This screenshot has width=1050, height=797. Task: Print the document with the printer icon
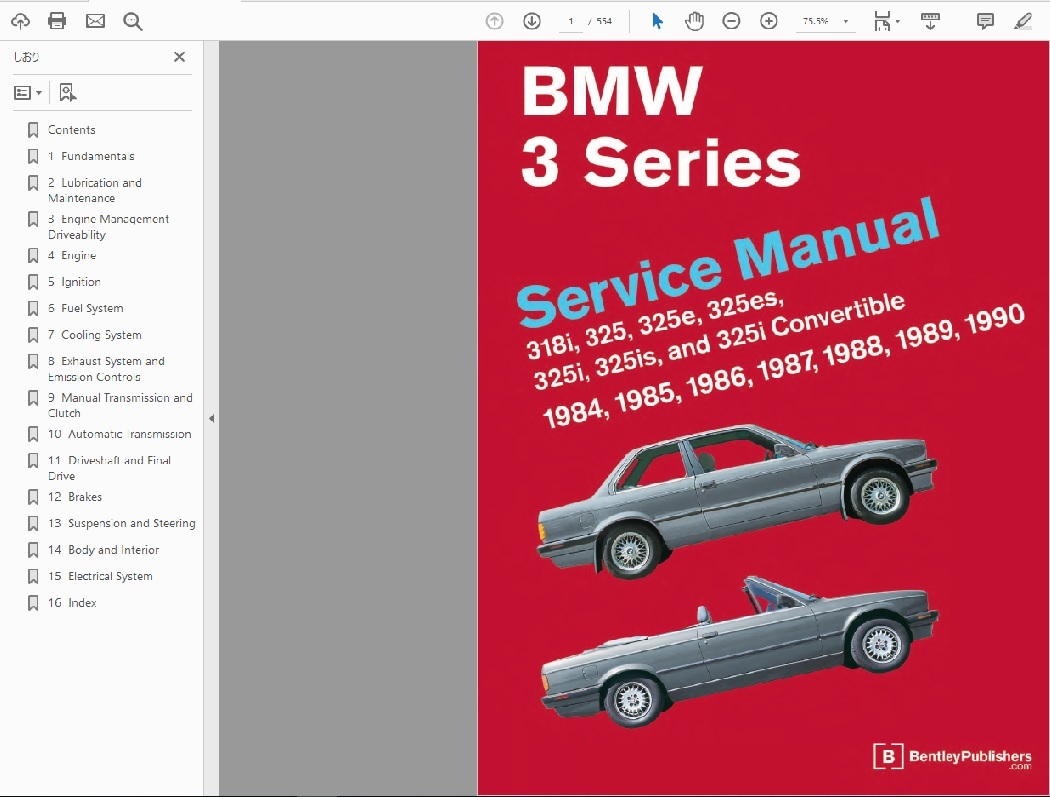pos(57,21)
